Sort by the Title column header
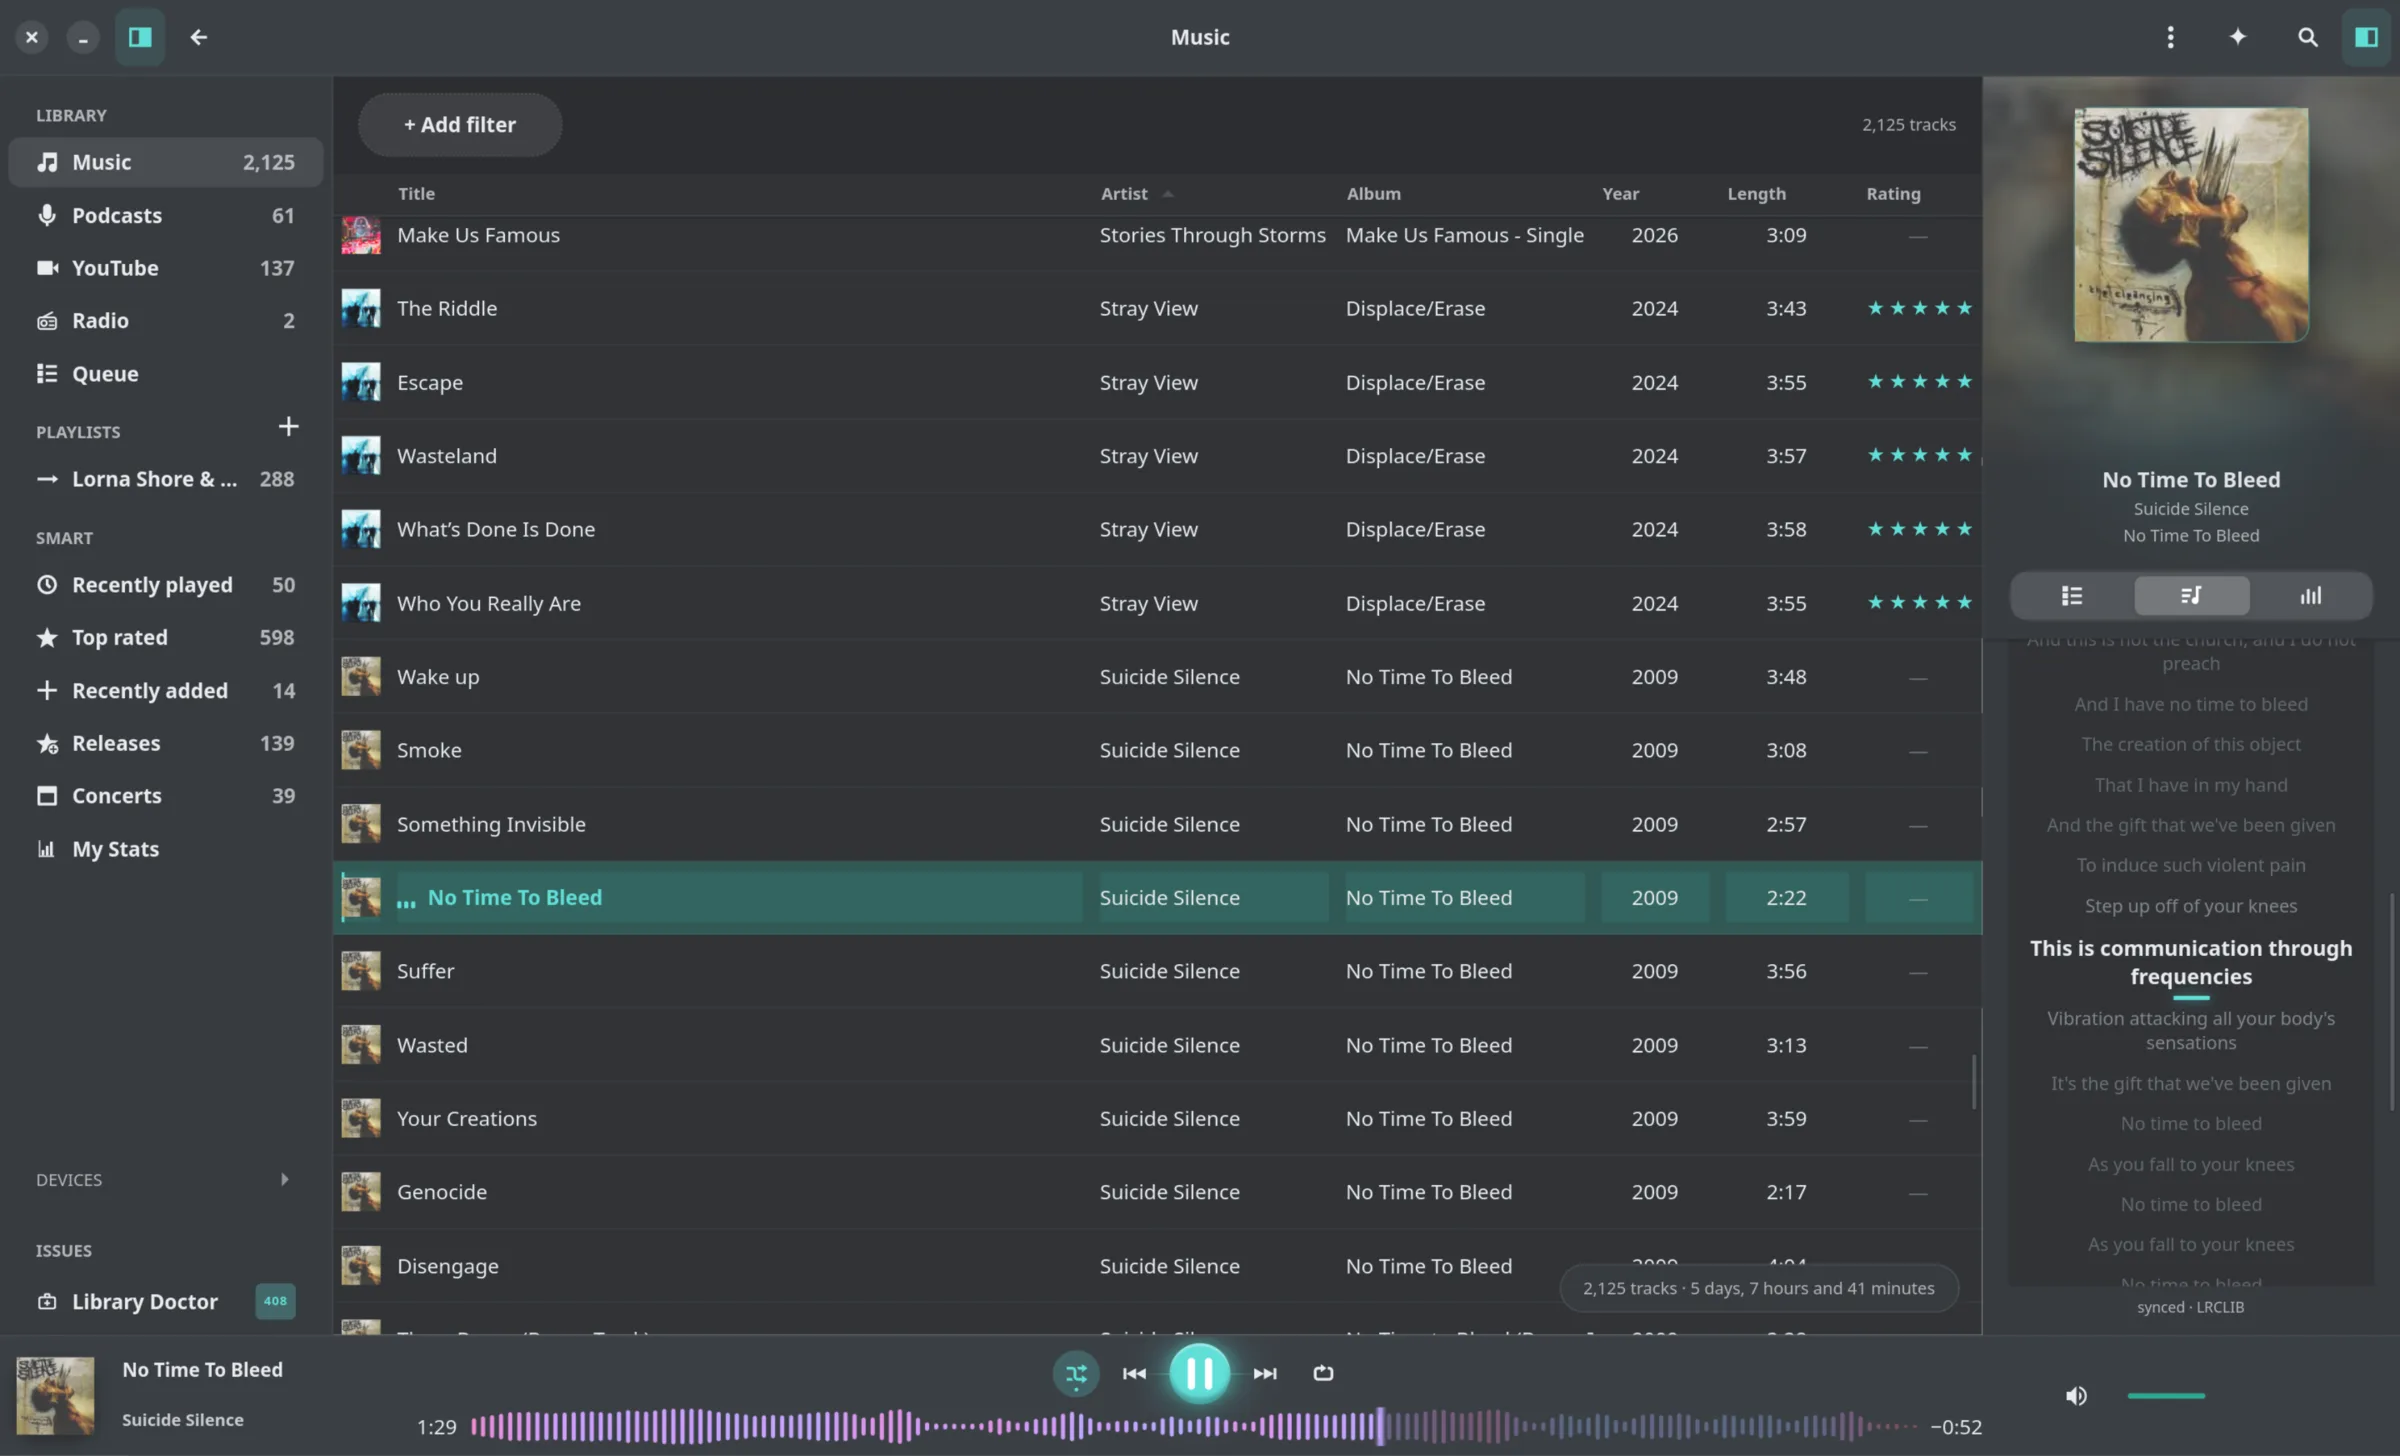The width and height of the screenshot is (2400, 1456). [416, 194]
